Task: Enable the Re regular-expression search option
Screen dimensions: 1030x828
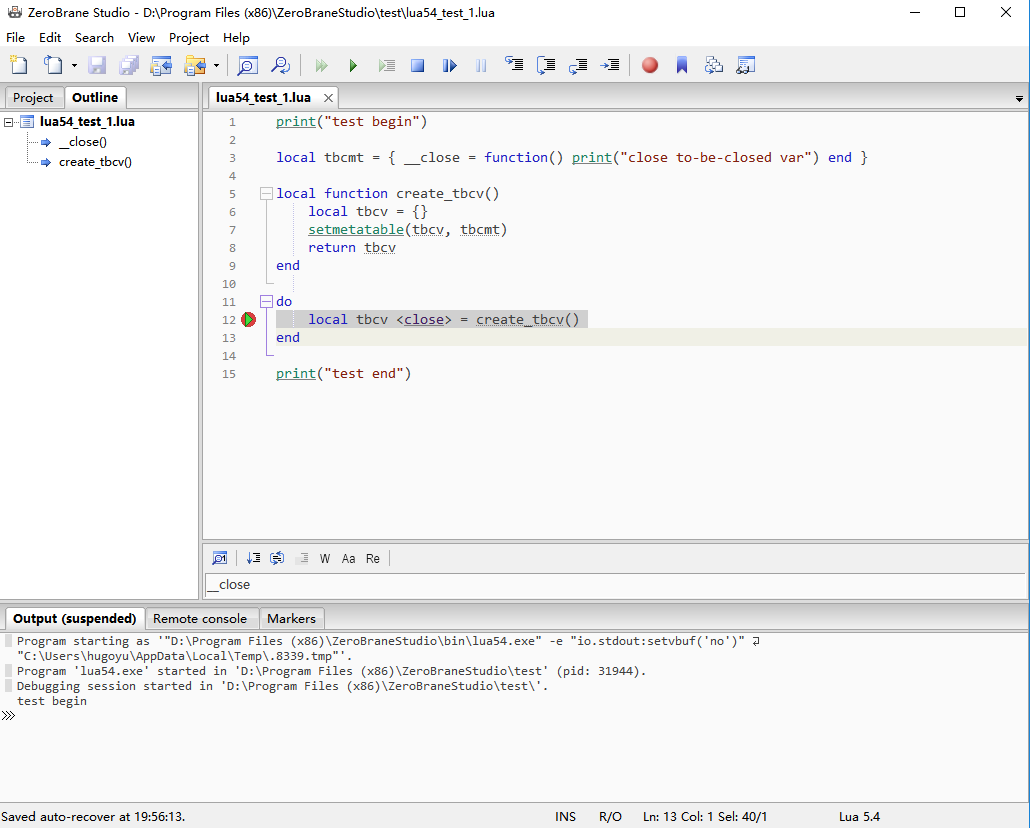Action: (372, 558)
